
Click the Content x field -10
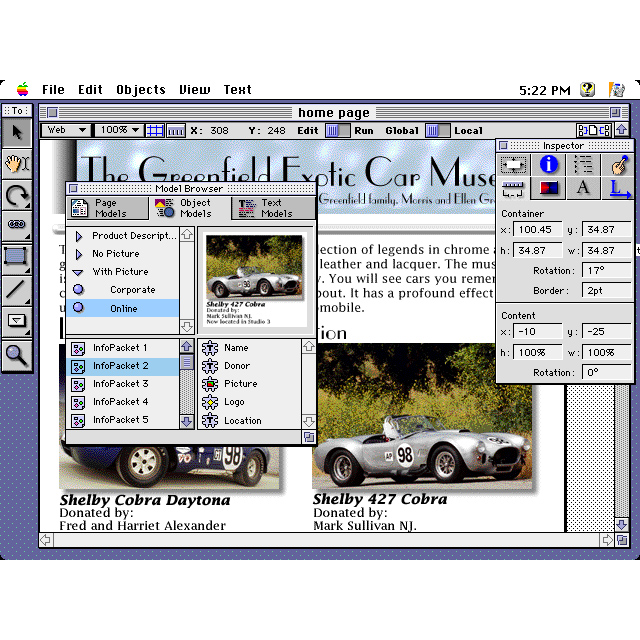click(537, 331)
